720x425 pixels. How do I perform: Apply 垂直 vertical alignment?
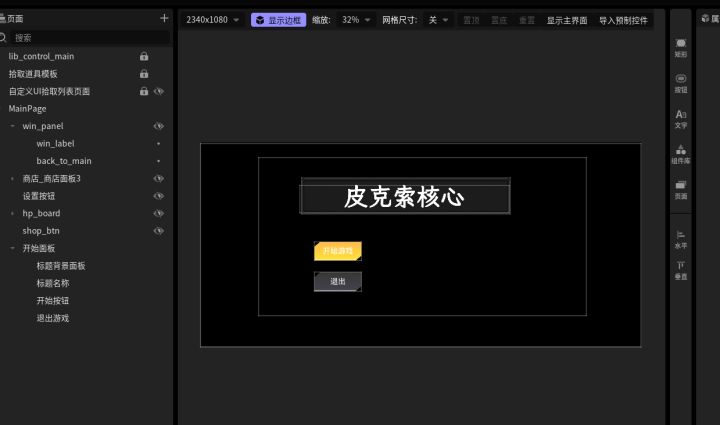(x=681, y=269)
